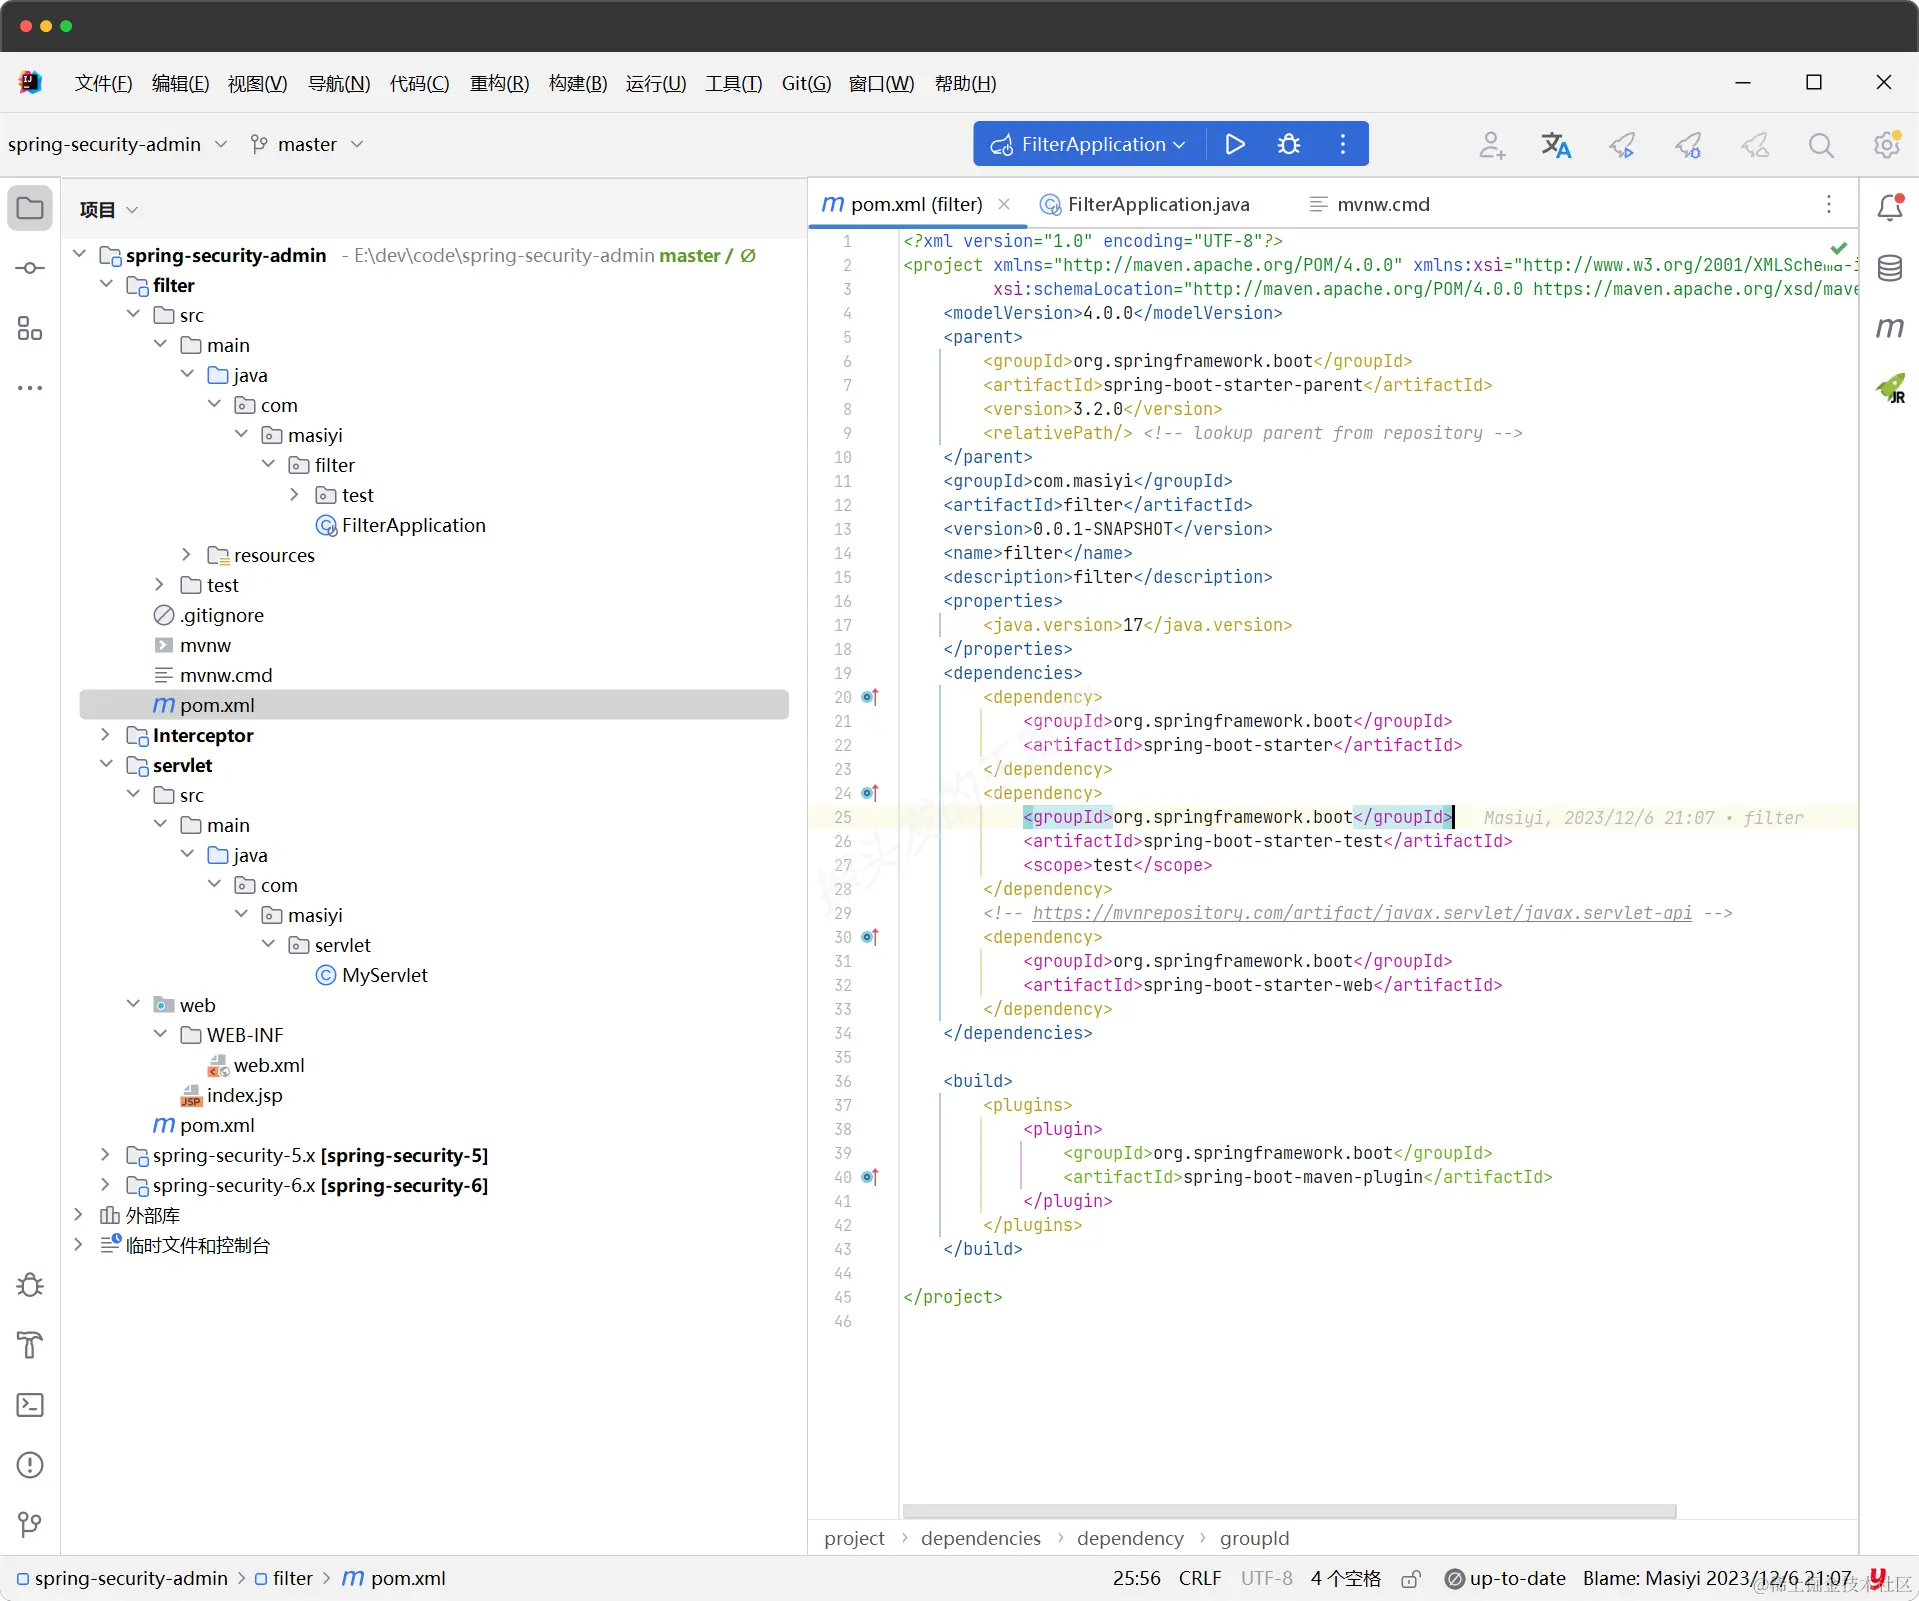Debug FilterApplication with the bug button
Viewport: 1919px width, 1601px height.
1289,144
